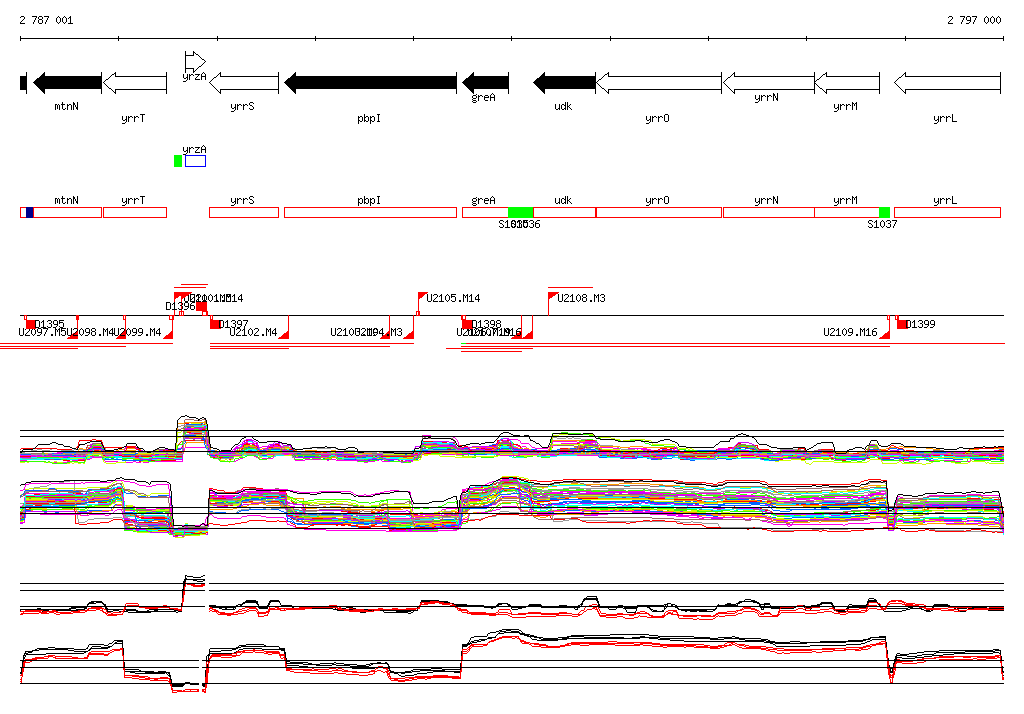Click green segment between greA and udk boxes
The width and height of the screenshot is (1024, 714).
(520, 212)
